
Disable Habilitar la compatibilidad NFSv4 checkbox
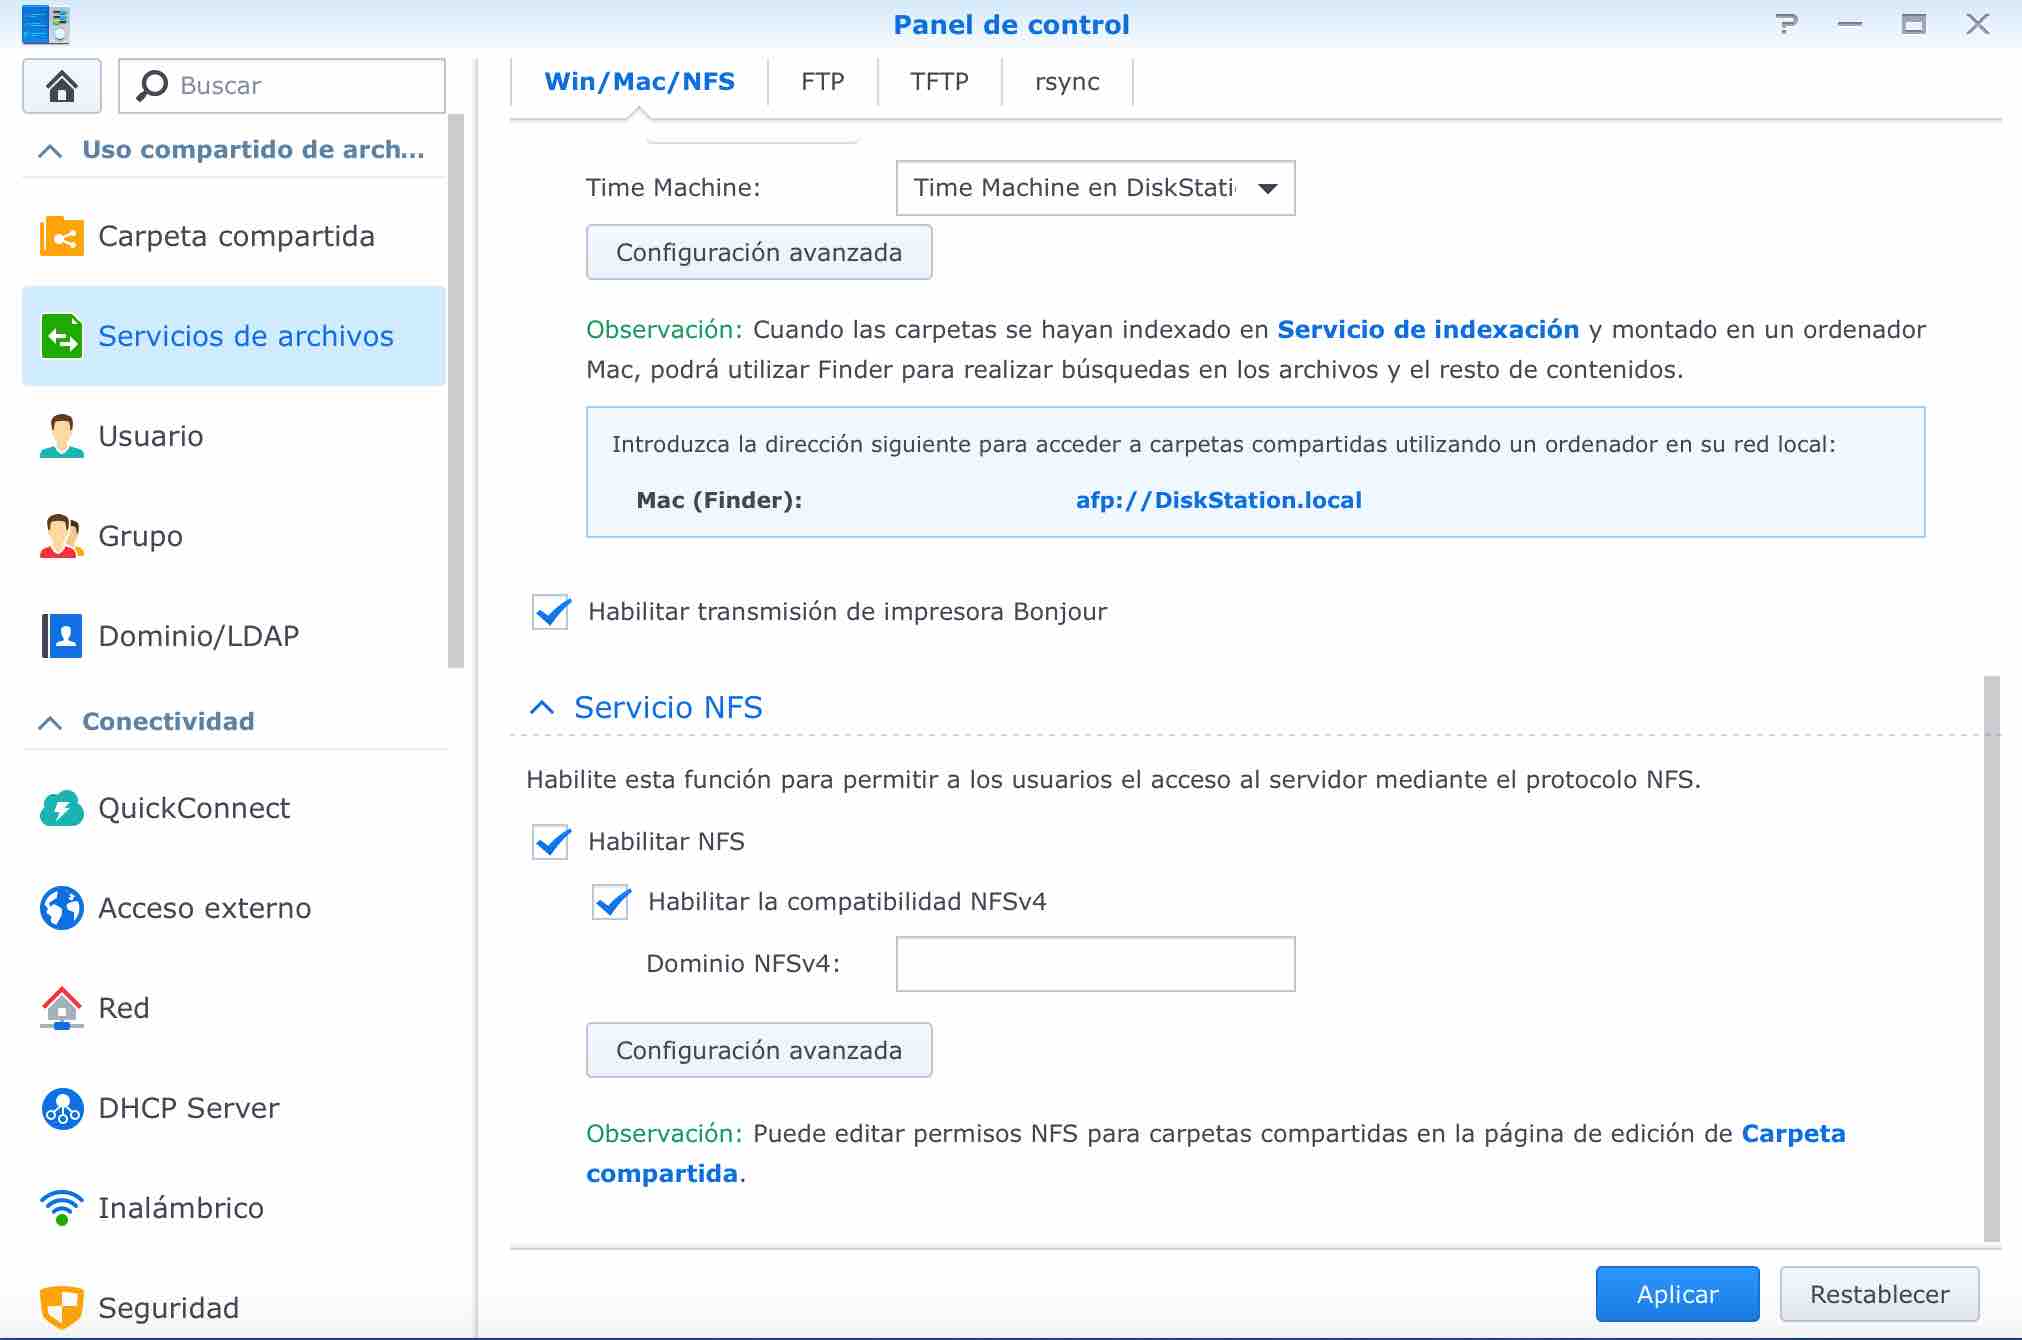(x=611, y=902)
